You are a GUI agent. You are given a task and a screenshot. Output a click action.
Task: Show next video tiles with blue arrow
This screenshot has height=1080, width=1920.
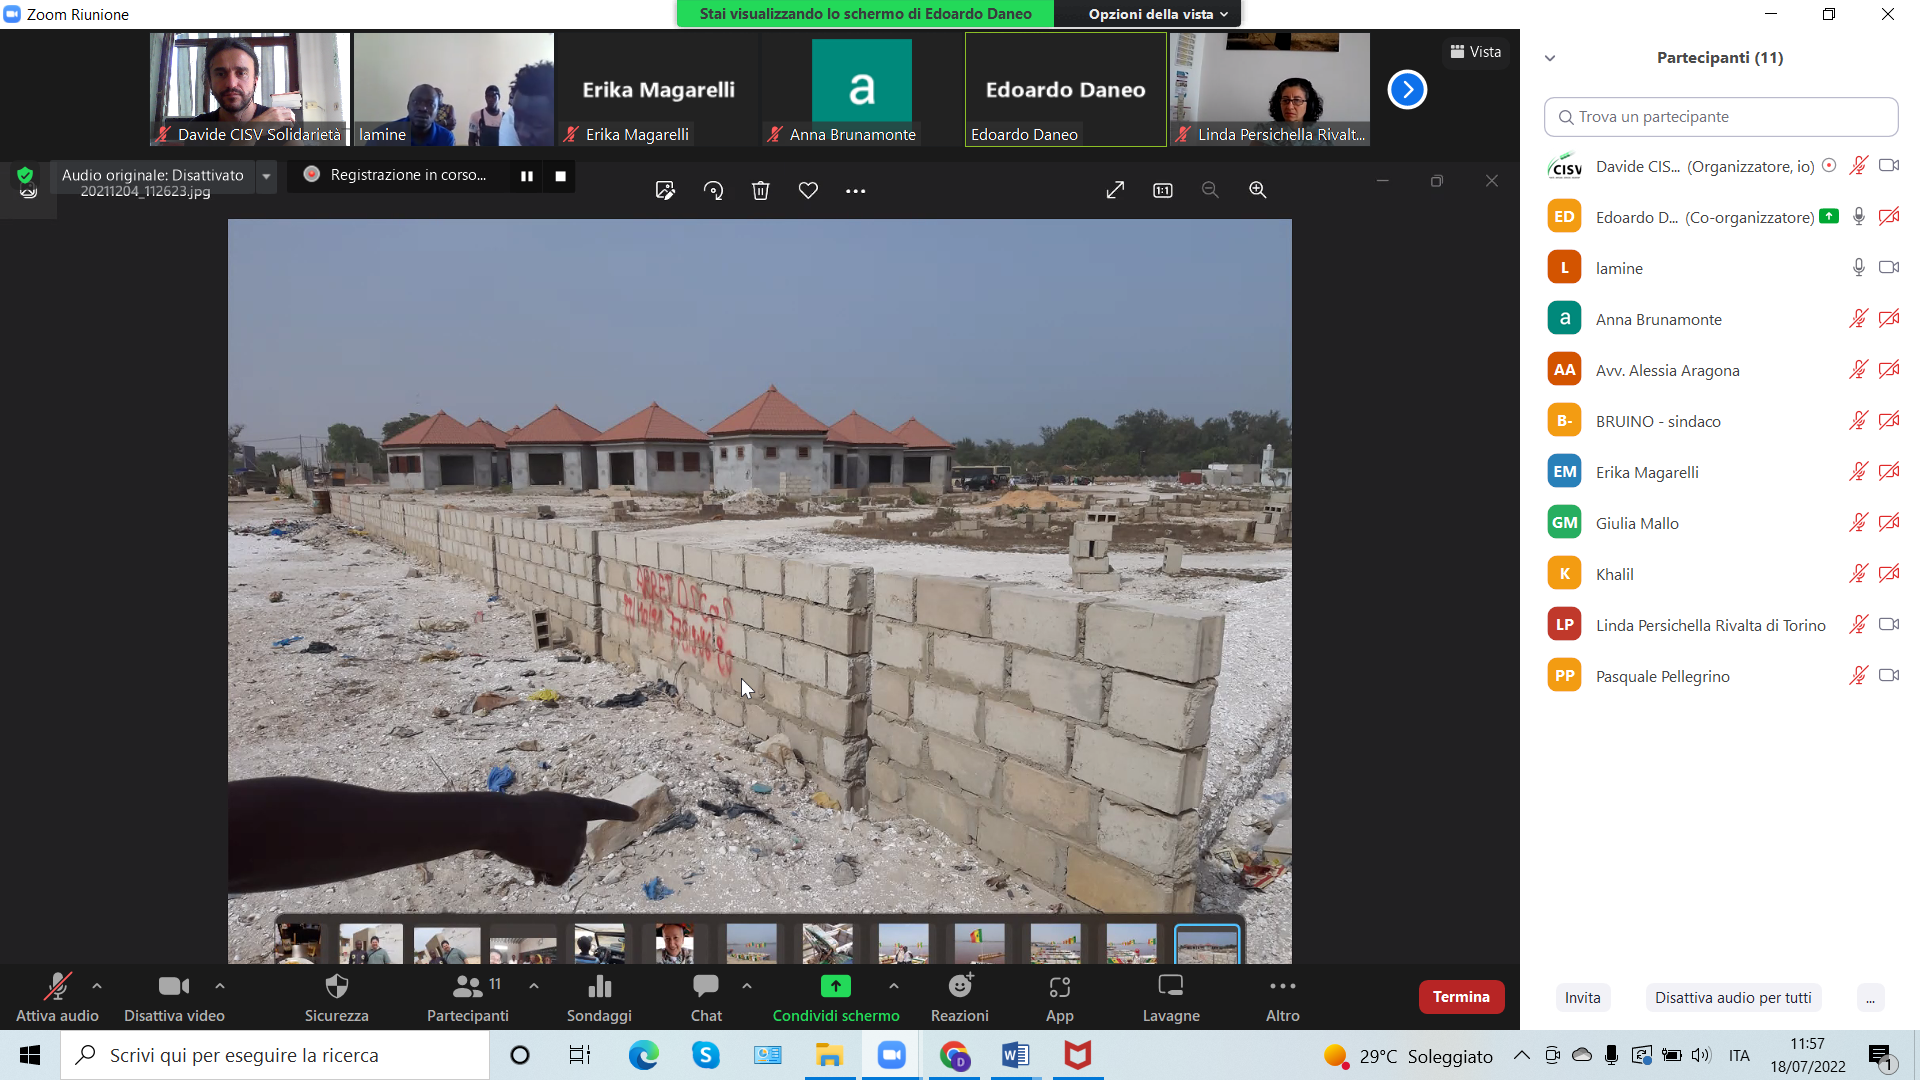(x=1407, y=90)
